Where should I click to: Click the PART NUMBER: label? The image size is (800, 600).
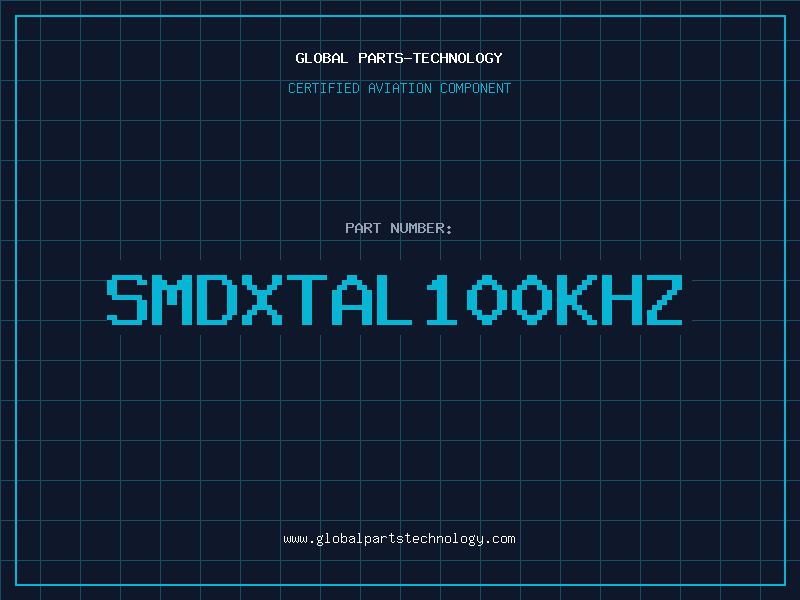pyautogui.click(x=399, y=228)
